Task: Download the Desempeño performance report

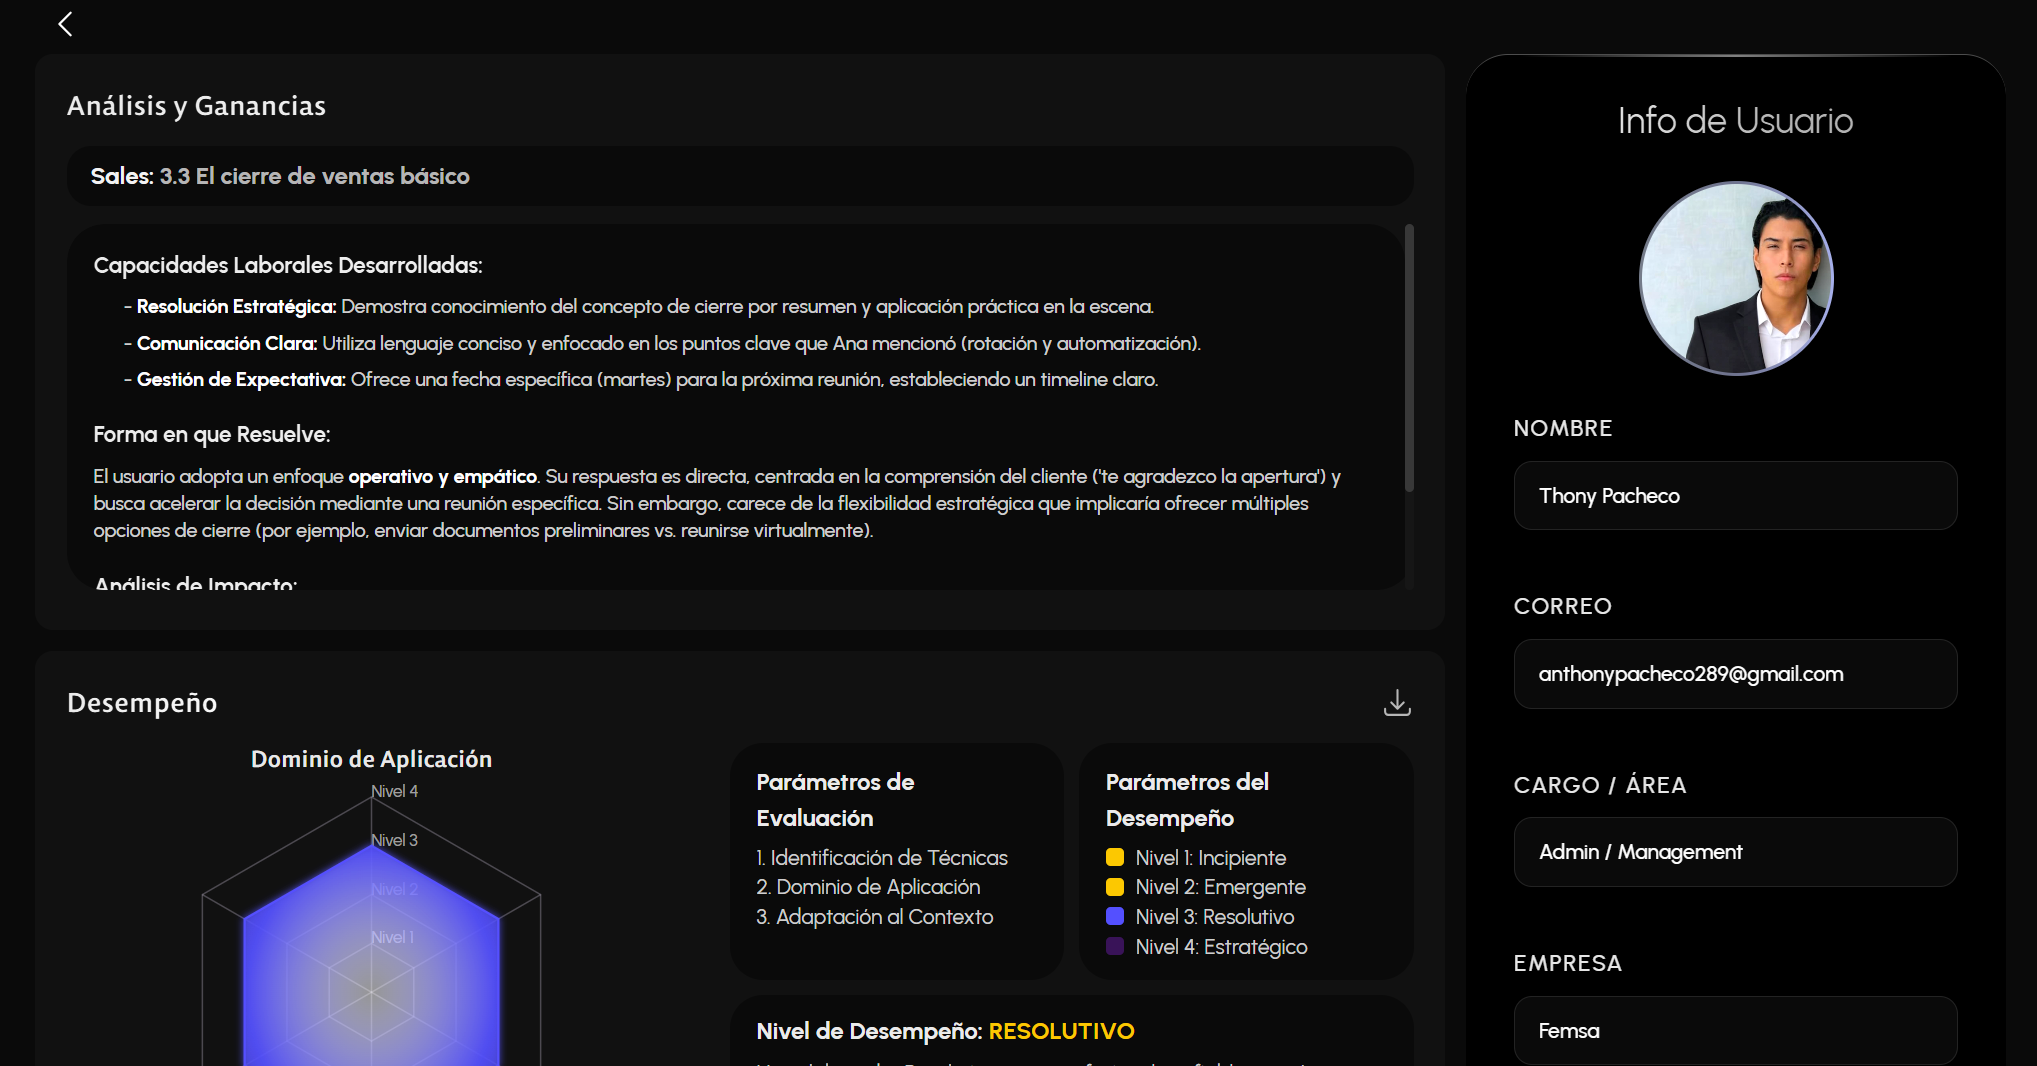Action: click(1396, 702)
